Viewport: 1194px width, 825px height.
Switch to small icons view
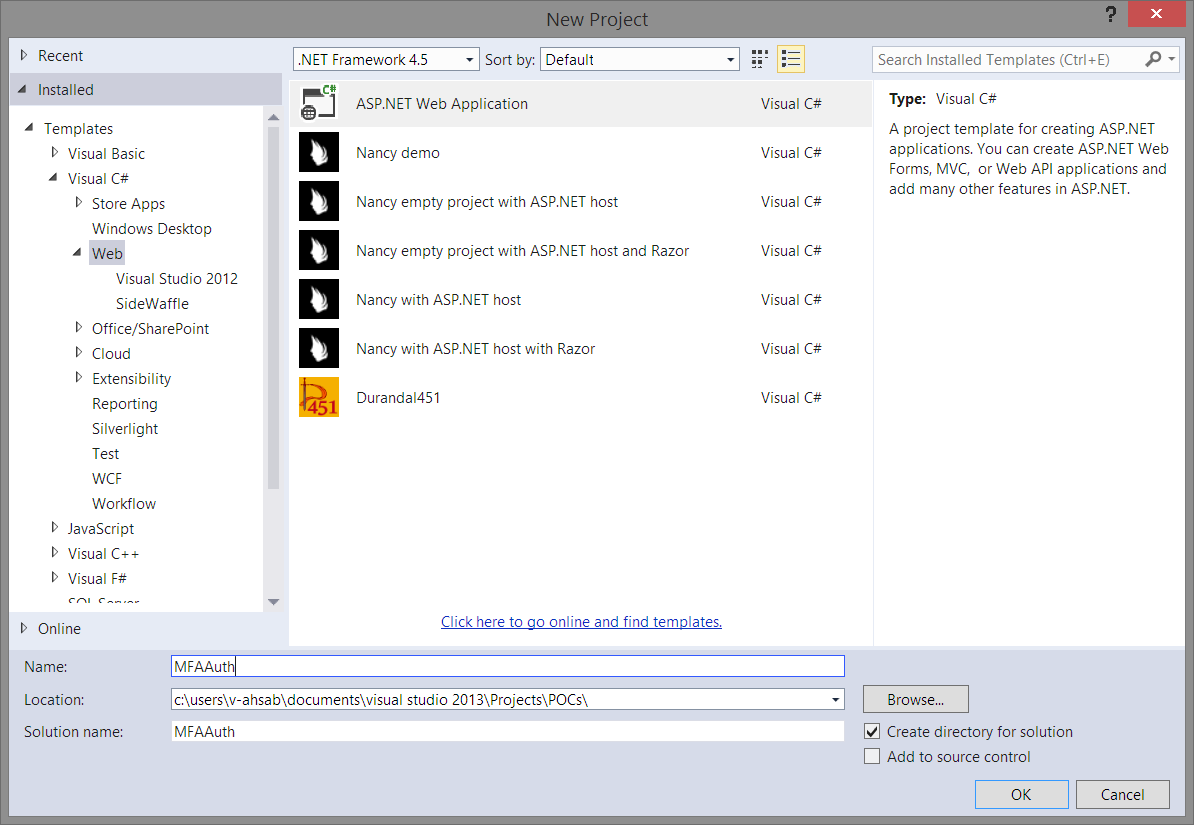[759, 59]
